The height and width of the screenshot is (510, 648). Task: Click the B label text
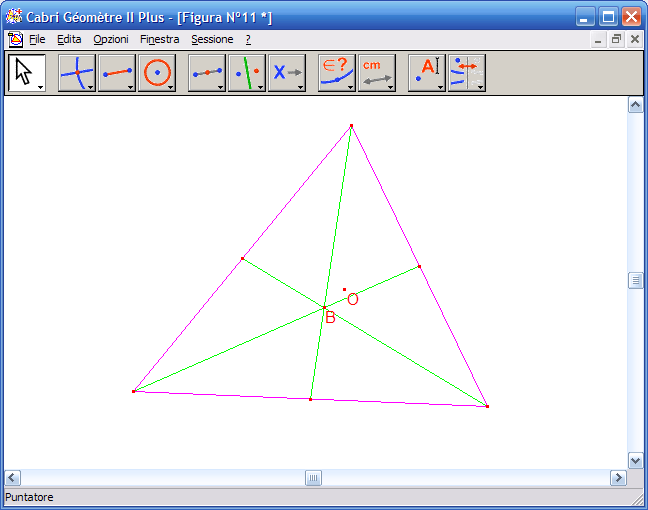pyautogui.click(x=330, y=317)
